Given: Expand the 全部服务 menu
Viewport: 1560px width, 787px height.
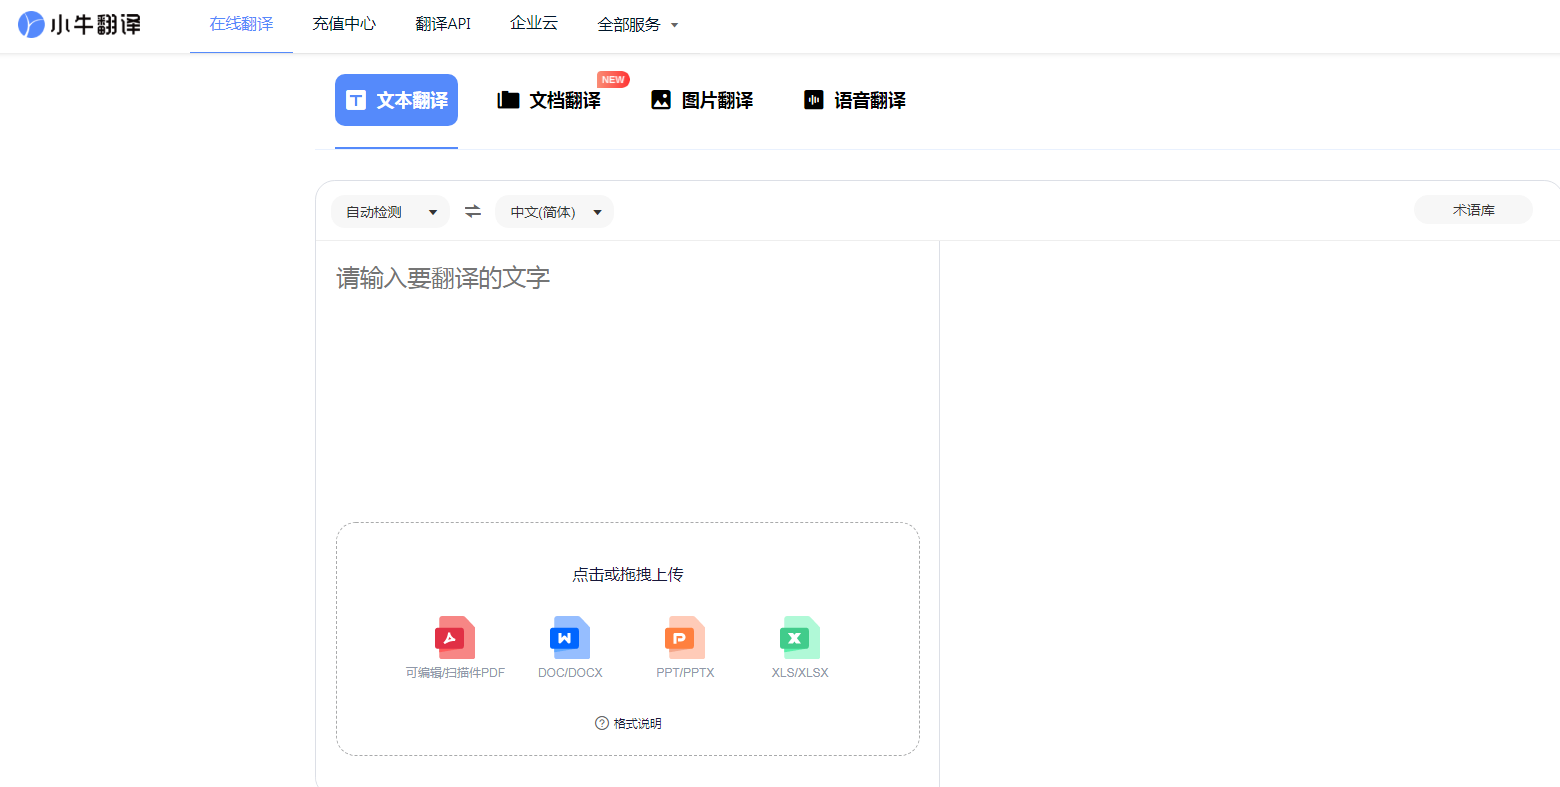Looking at the screenshot, I should click(x=639, y=23).
